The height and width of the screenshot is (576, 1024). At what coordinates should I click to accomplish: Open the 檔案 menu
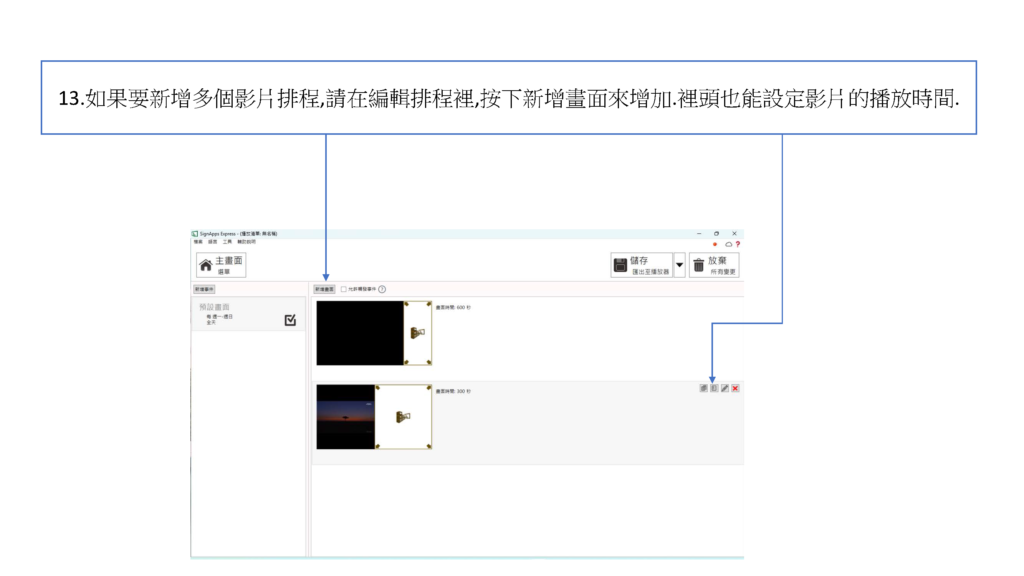pos(199,242)
